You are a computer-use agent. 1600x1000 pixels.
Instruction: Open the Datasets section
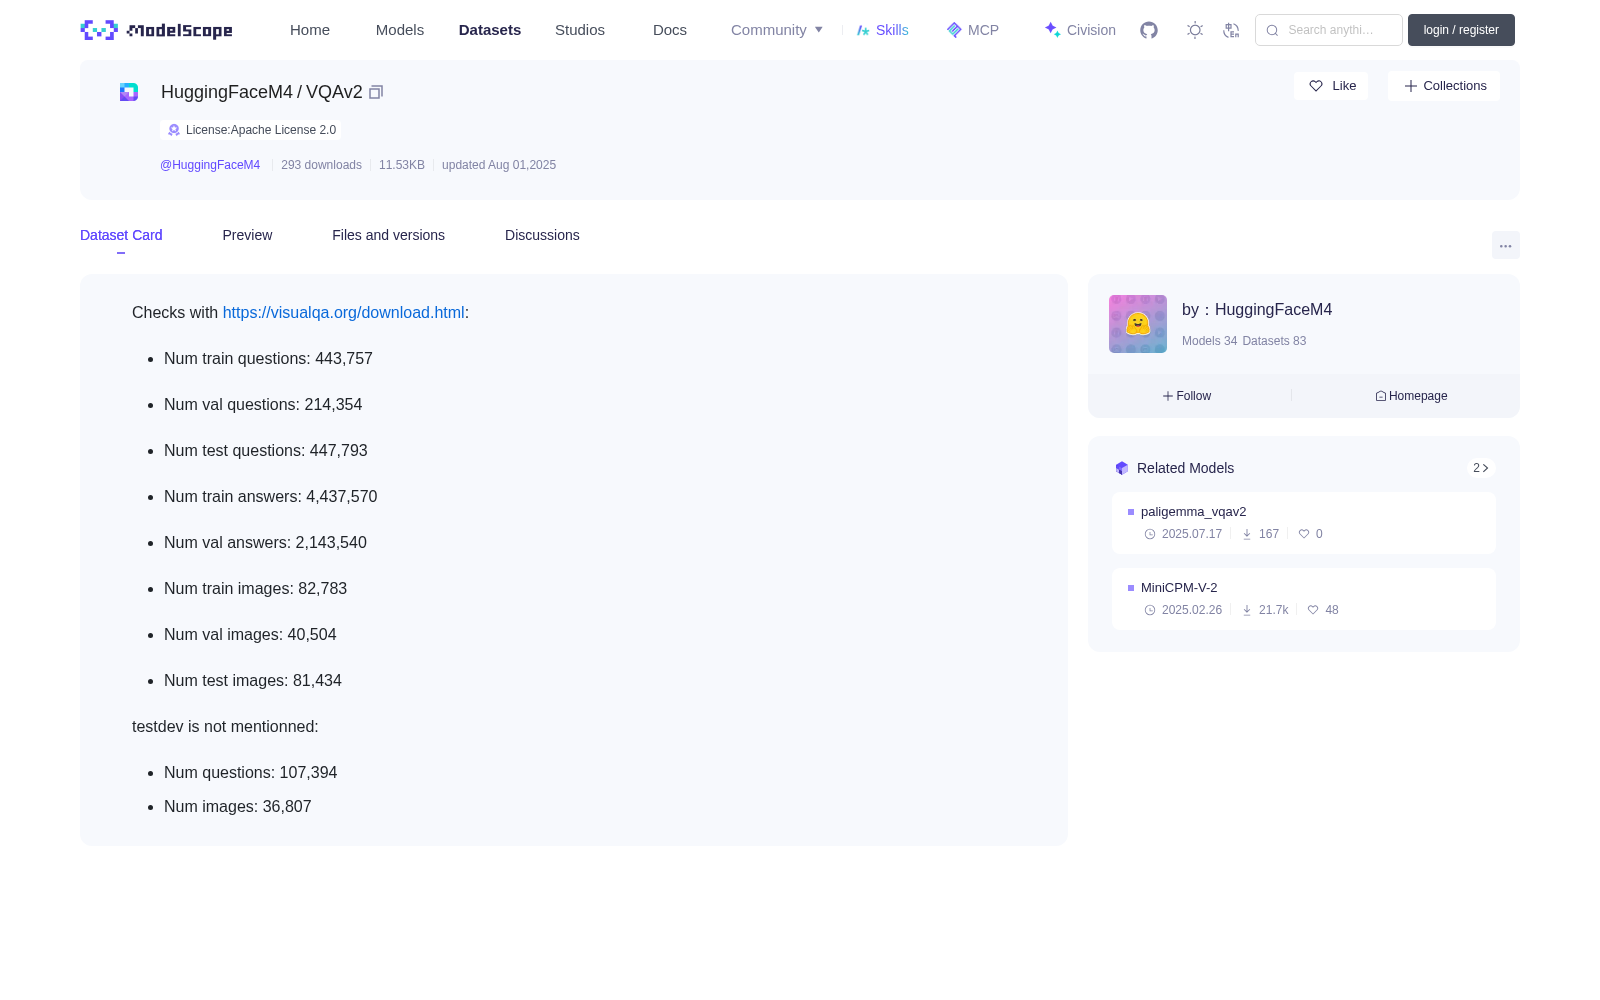[490, 30]
